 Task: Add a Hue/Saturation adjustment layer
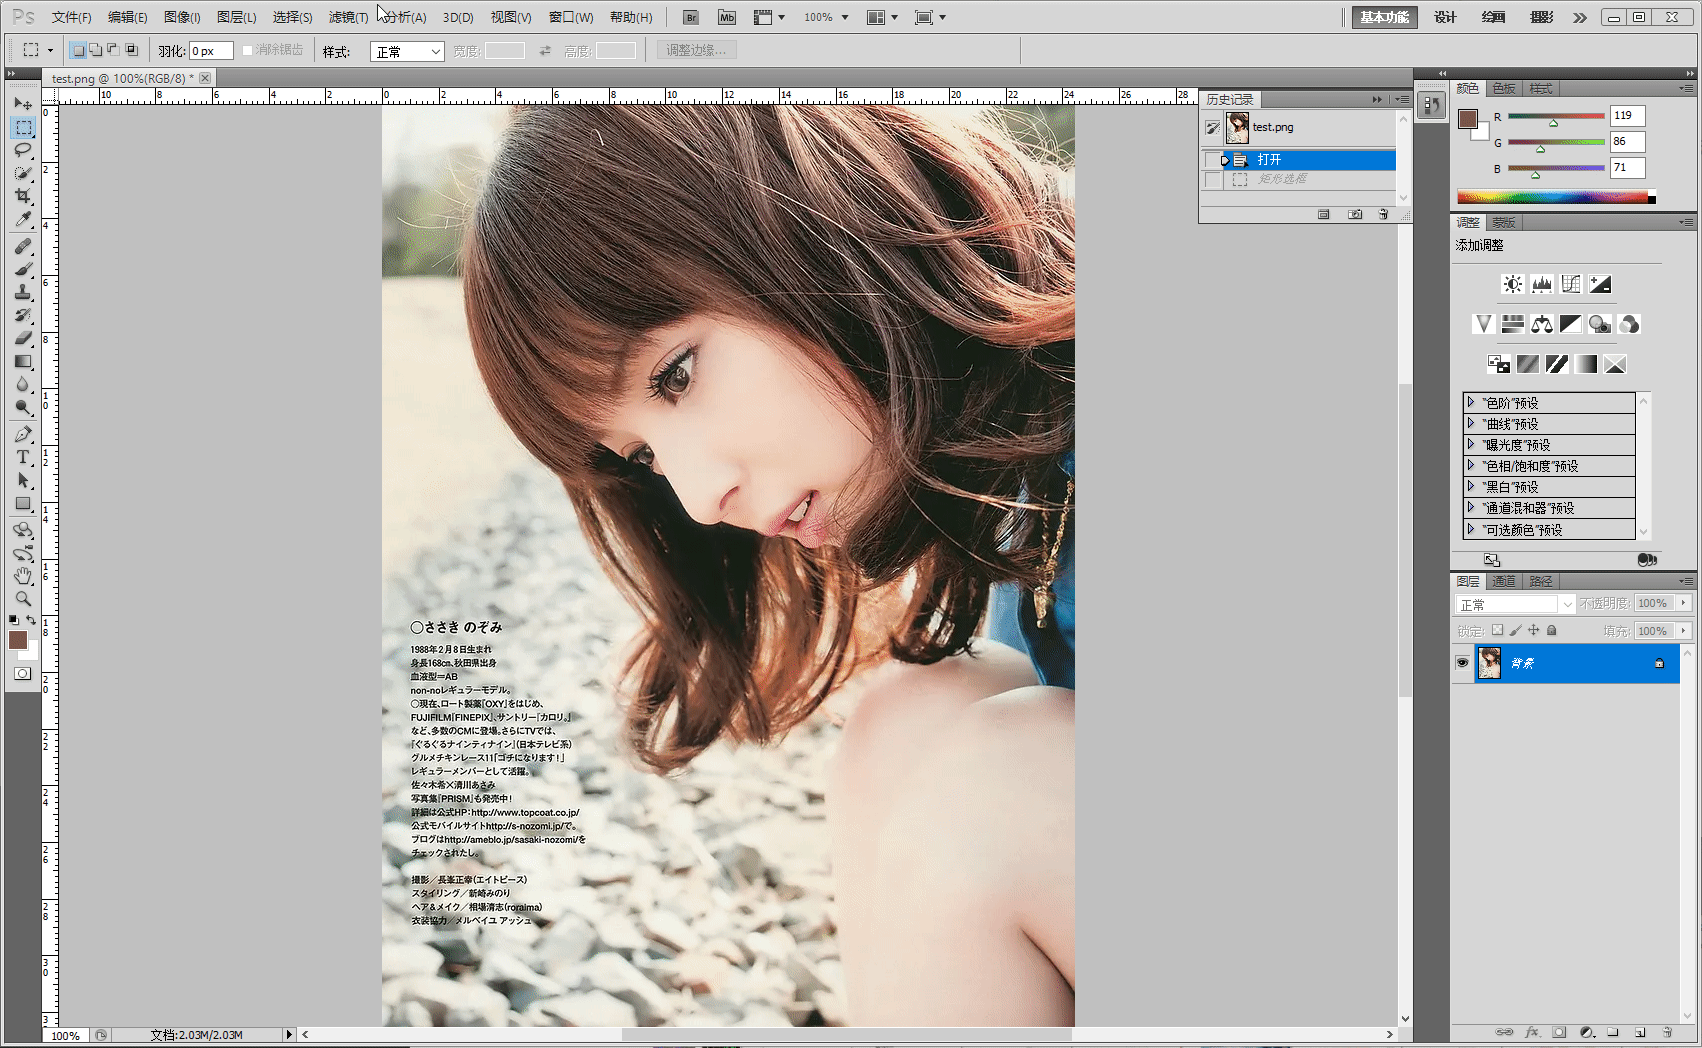tap(1512, 323)
